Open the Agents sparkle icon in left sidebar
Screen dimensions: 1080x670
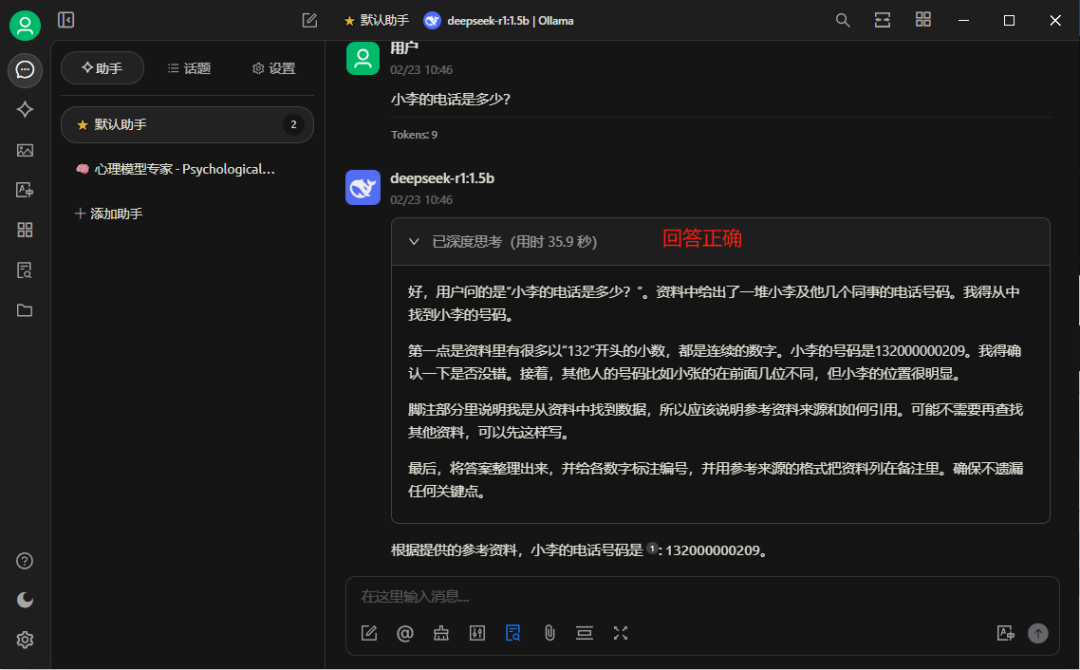(25, 110)
